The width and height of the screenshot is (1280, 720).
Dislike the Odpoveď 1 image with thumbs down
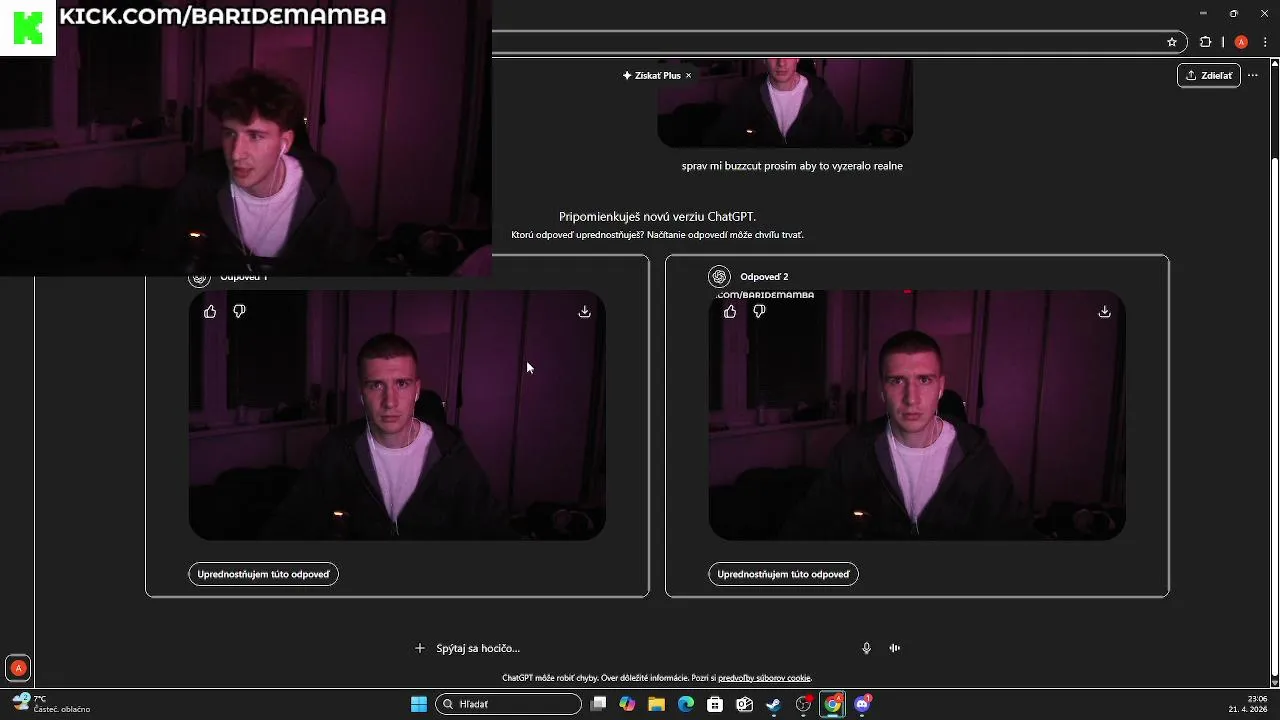239,312
